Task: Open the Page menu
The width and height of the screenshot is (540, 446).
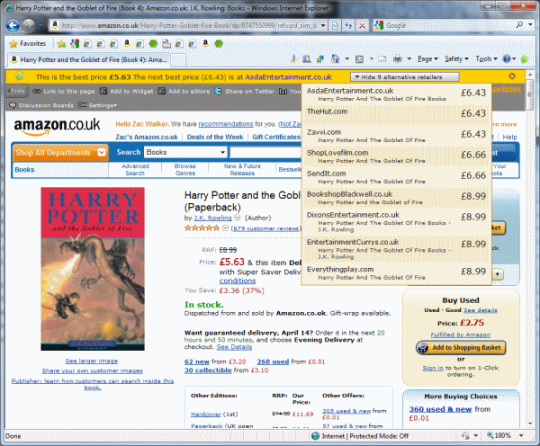Action: [x=427, y=59]
